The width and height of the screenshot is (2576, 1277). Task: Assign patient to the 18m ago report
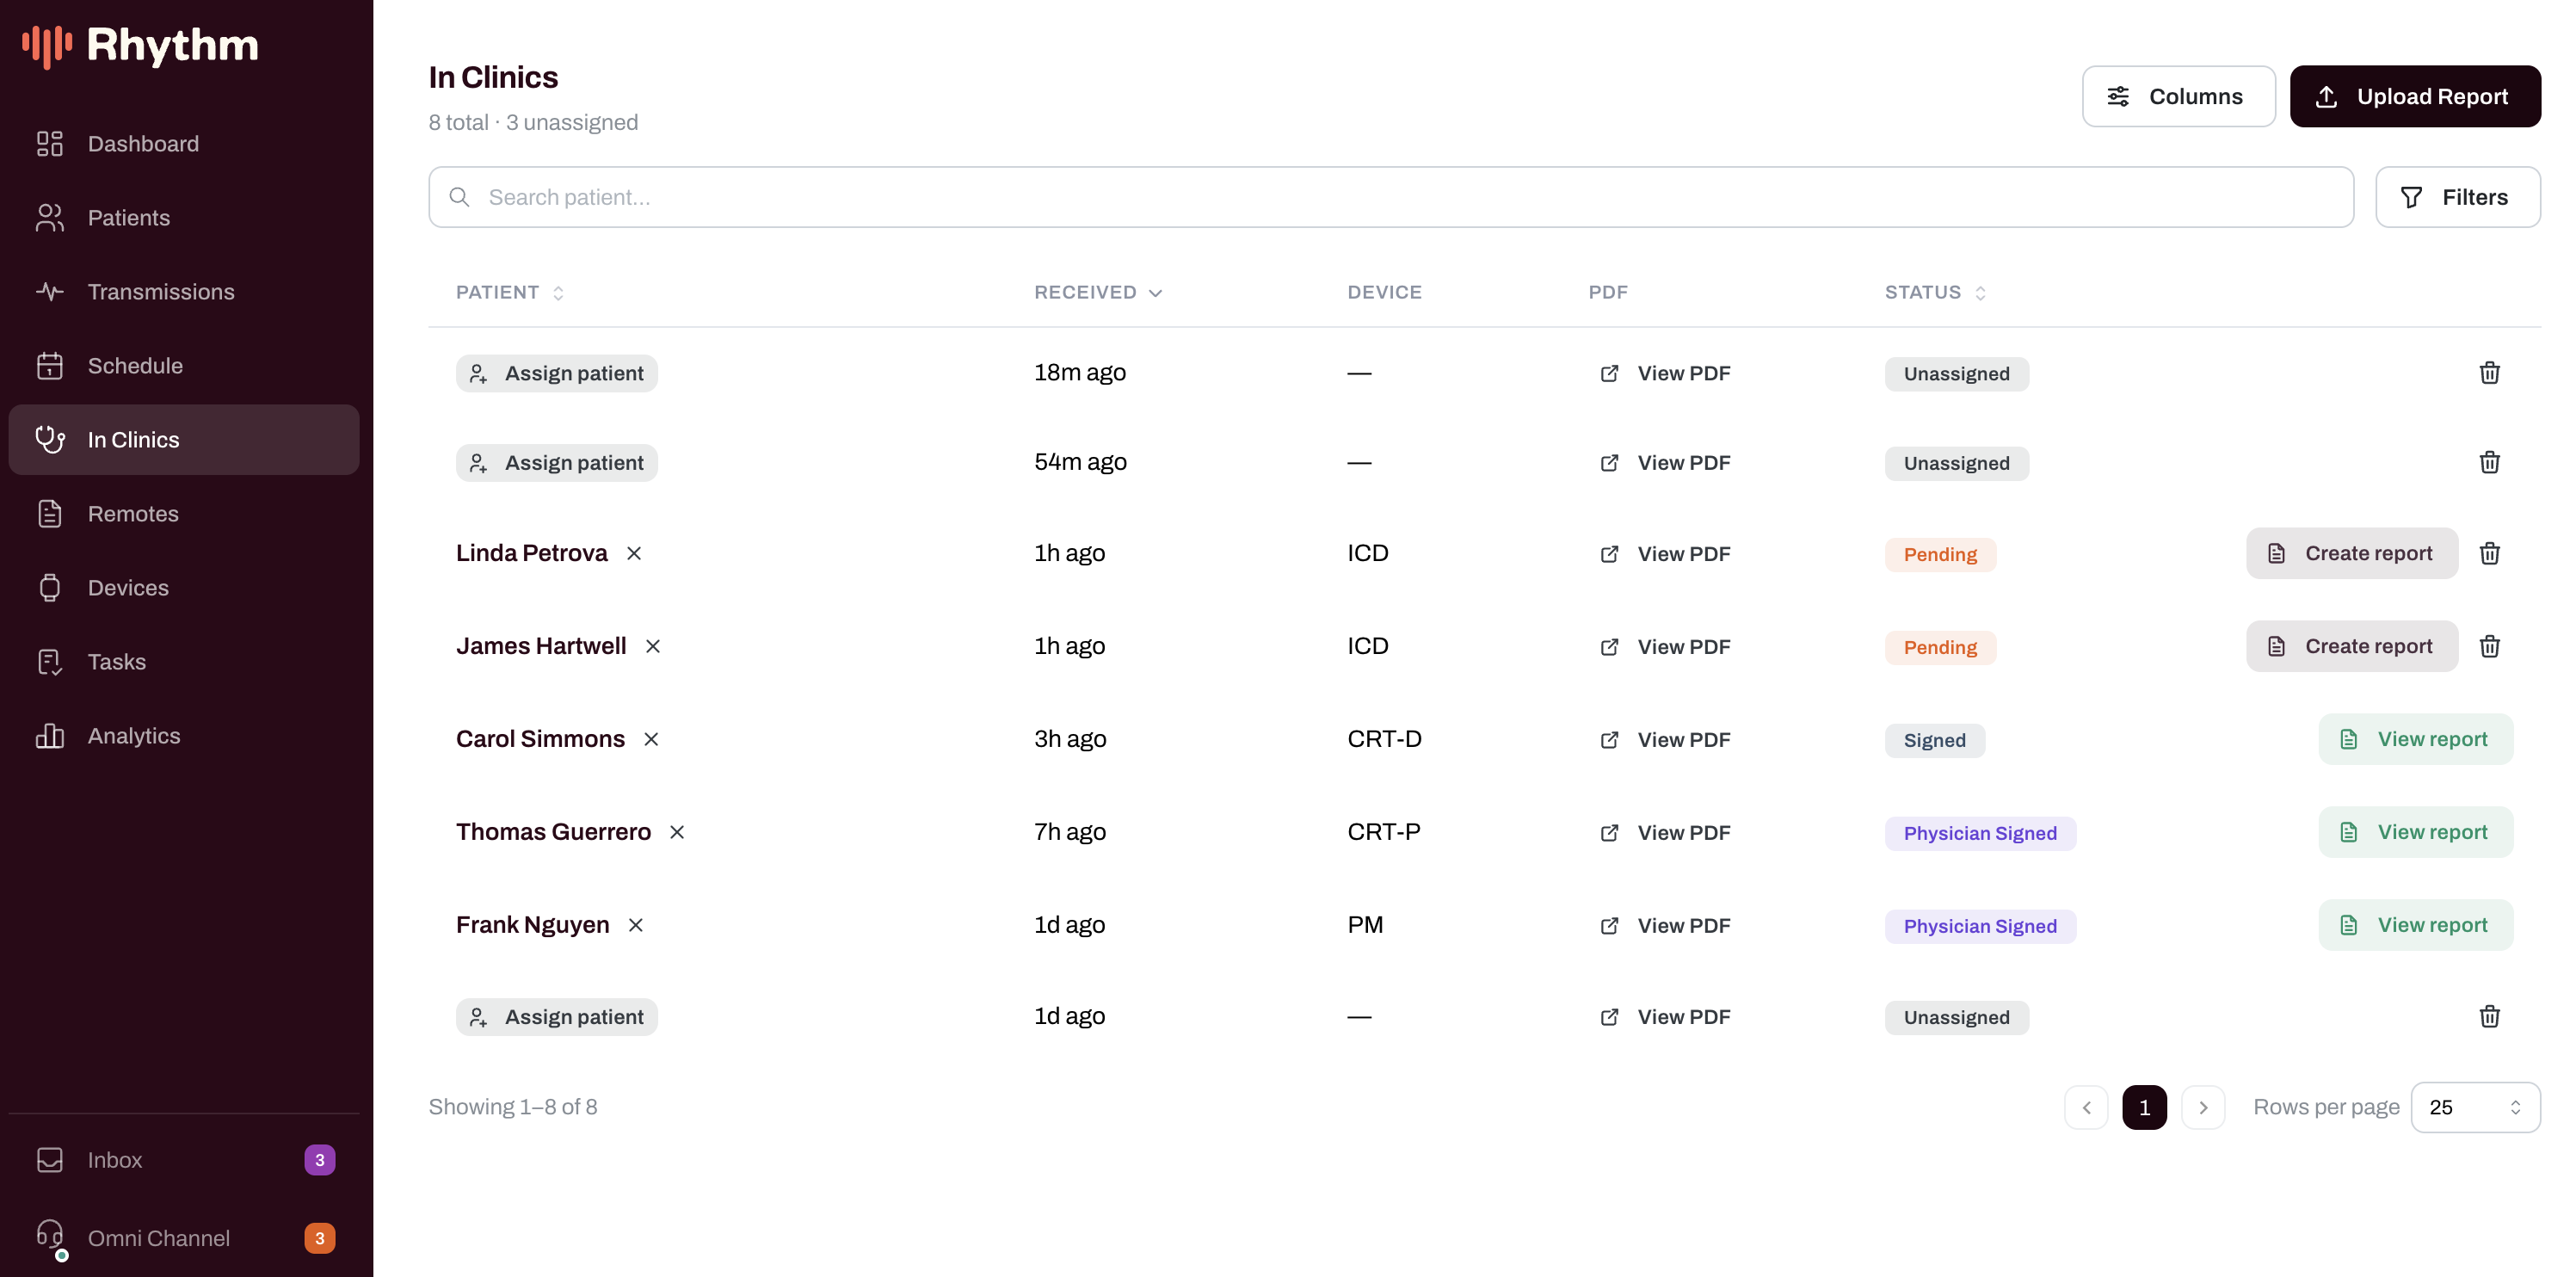click(557, 373)
